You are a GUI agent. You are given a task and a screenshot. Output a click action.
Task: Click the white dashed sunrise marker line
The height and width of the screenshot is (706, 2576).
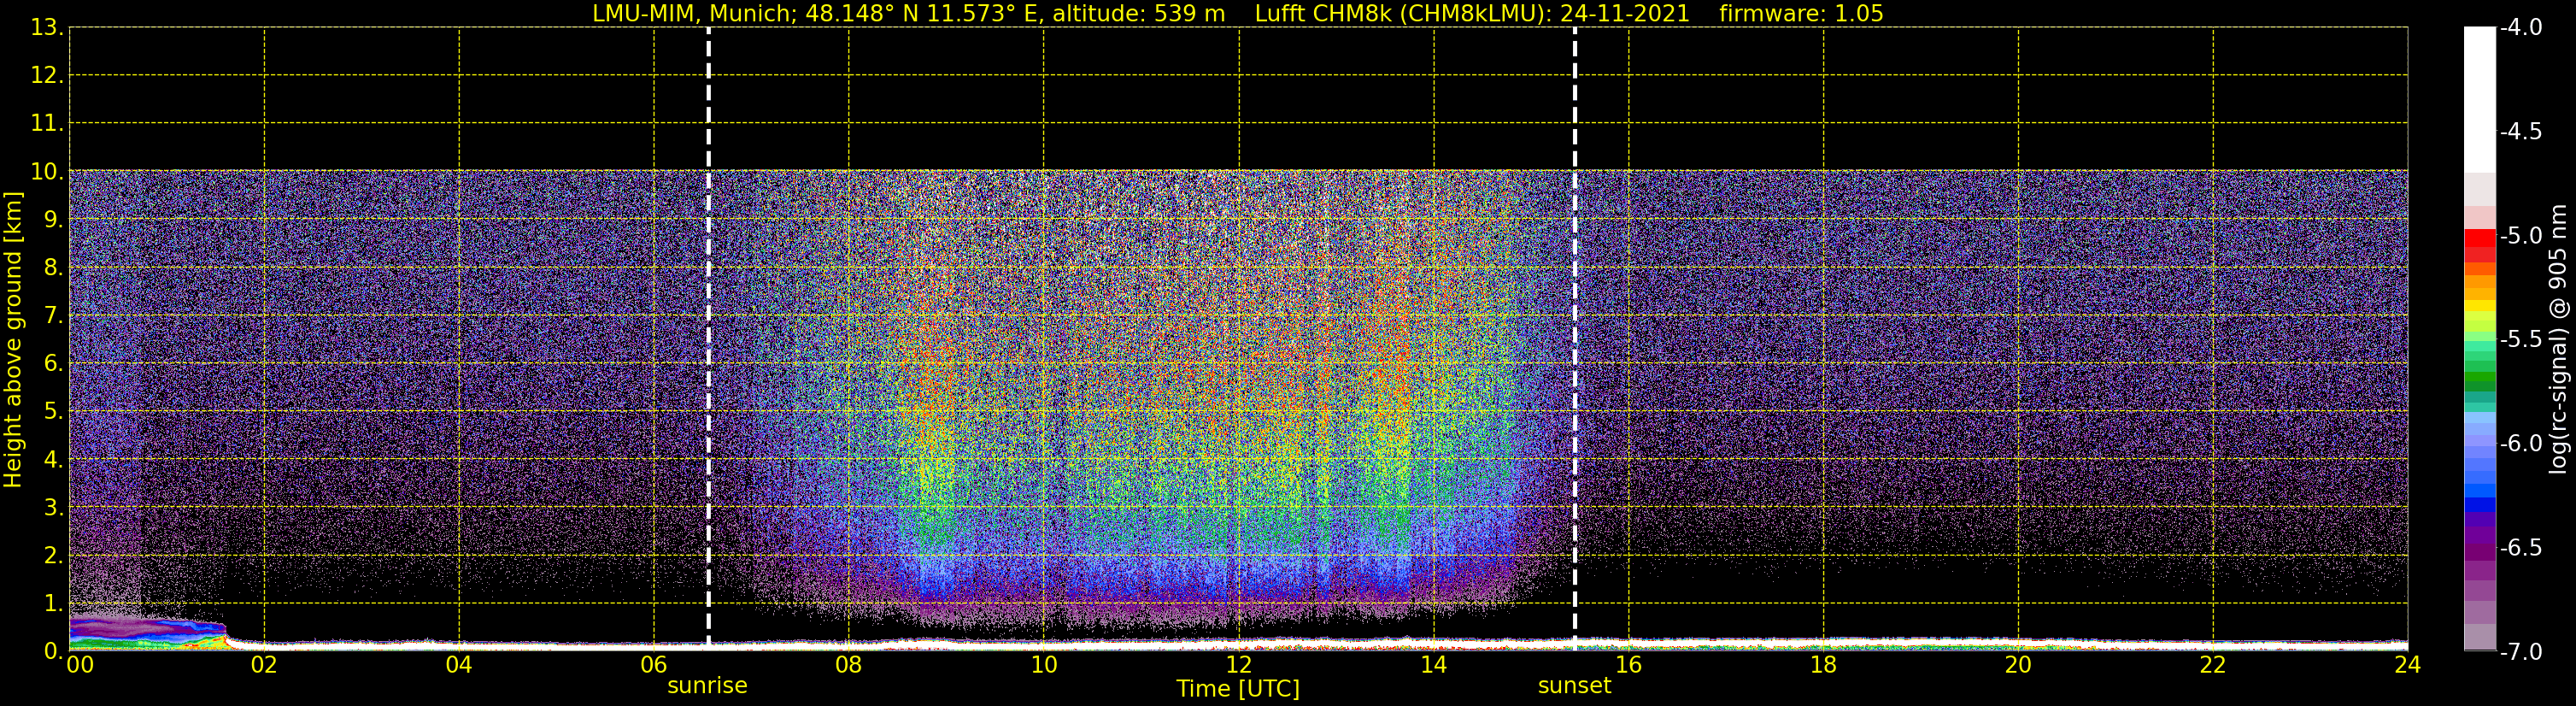(x=708, y=338)
